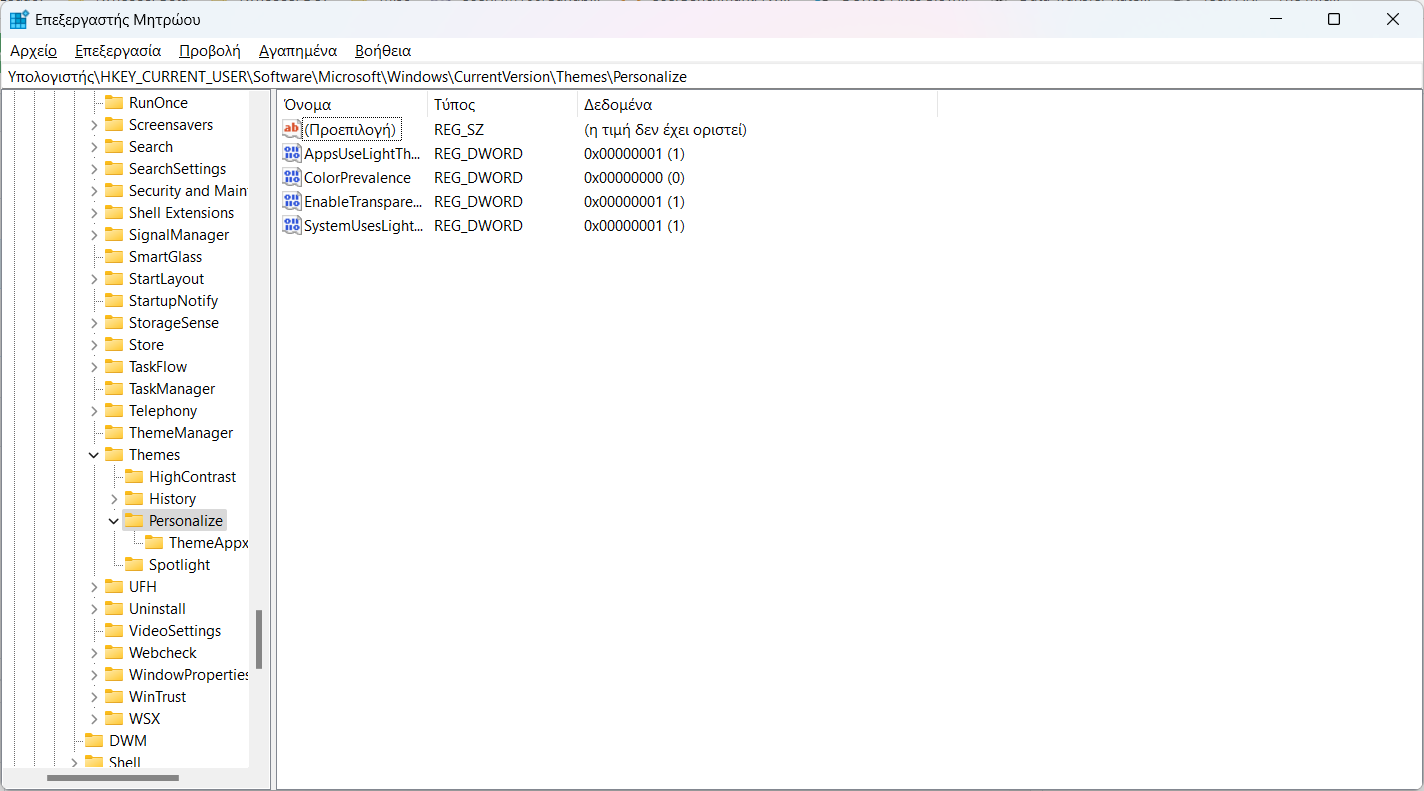Click the DWM folder icon
The image size is (1424, 791).
[x=93, y=740]
